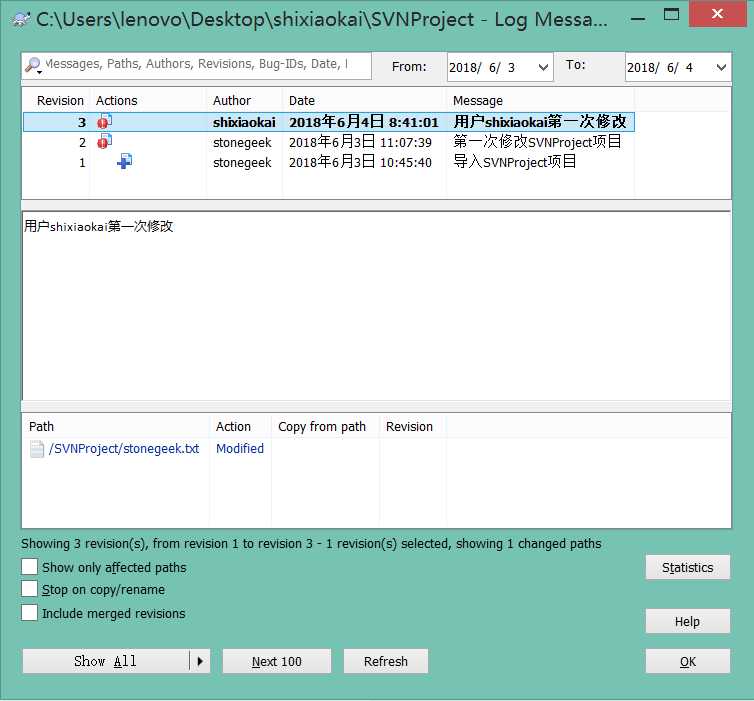
Task: Click inside the commit message text pane
Action: click(376, 306)
